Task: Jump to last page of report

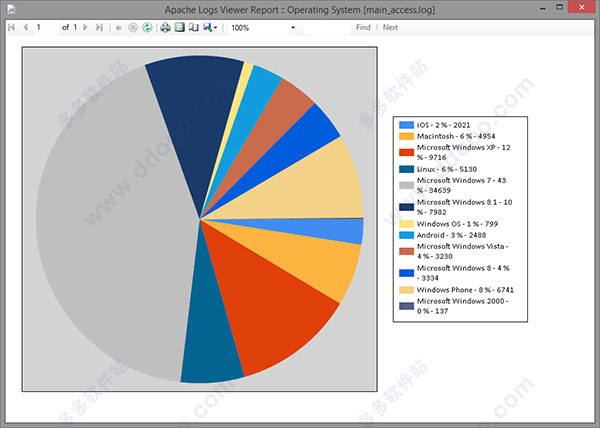Action: pyautogui.click(x=99, y=28)
